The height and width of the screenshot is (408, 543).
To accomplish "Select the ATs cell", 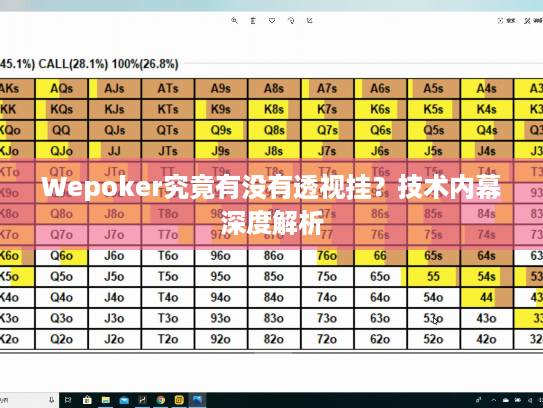I will pyautogui.click(x=168, y=89).
